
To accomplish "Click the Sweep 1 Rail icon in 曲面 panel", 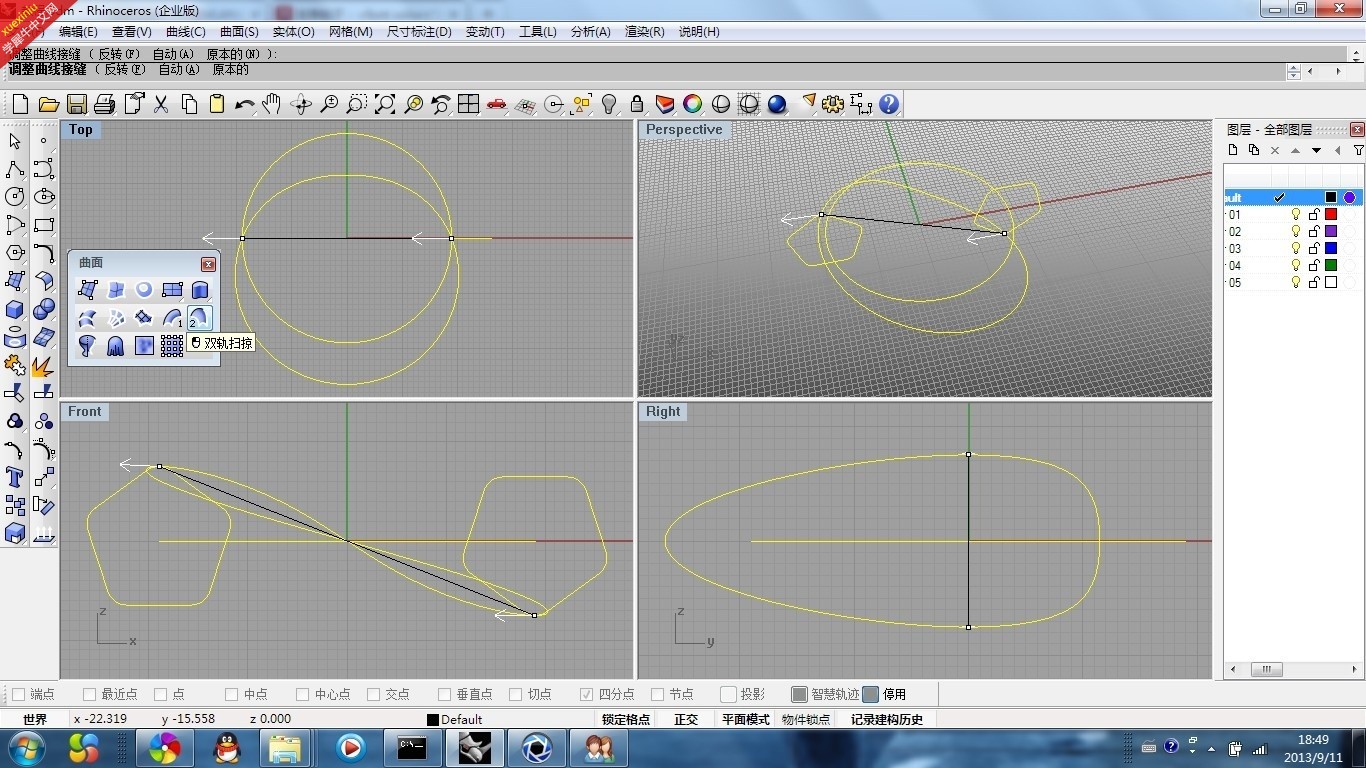I will pos(172,318).
